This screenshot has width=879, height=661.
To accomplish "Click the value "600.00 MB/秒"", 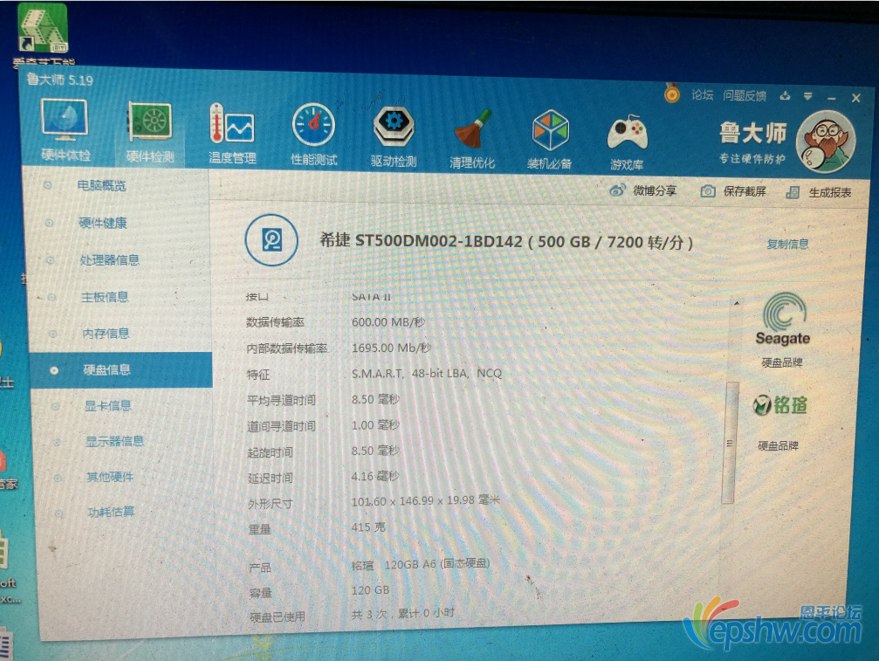I will tap(388, 322).
